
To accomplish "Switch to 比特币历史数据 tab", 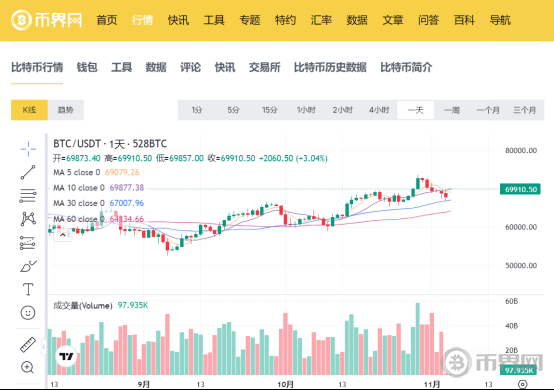I will 330,67.
